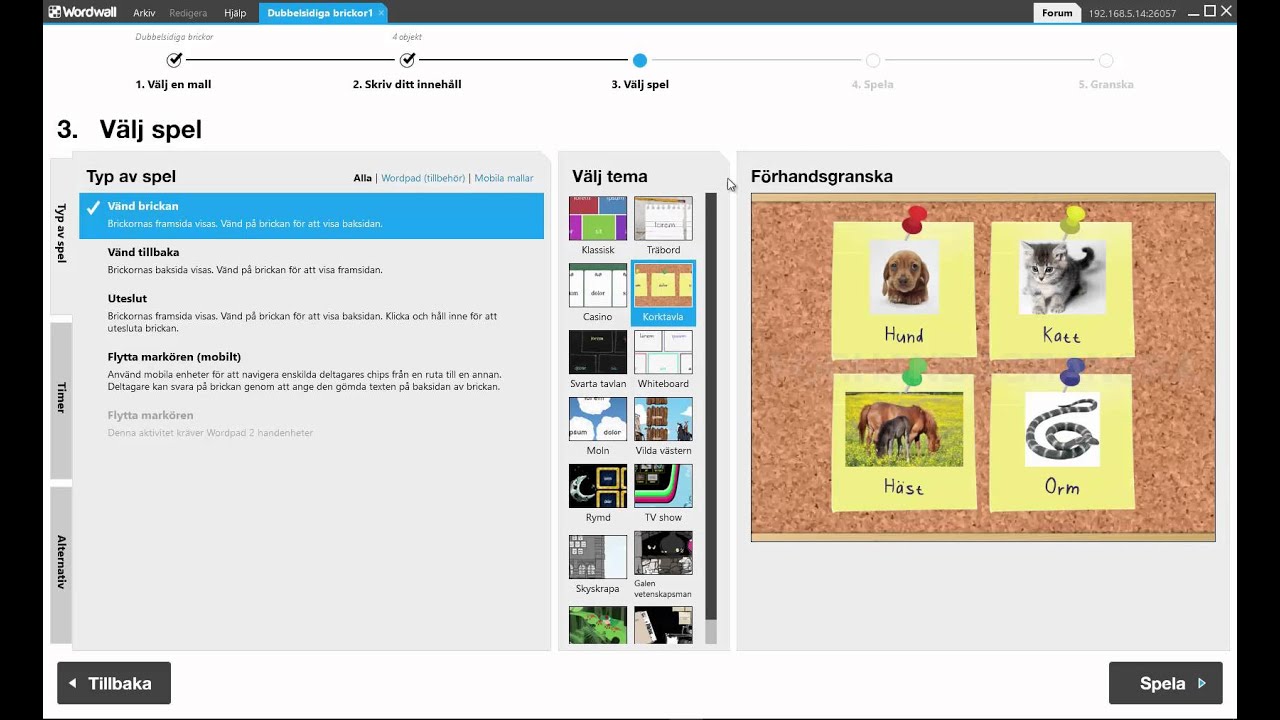Close the Dubbelsidiga brickor1 tab
Image resolution: width=1280 pixels, height=720 pixels.
(x=381, y=13)
